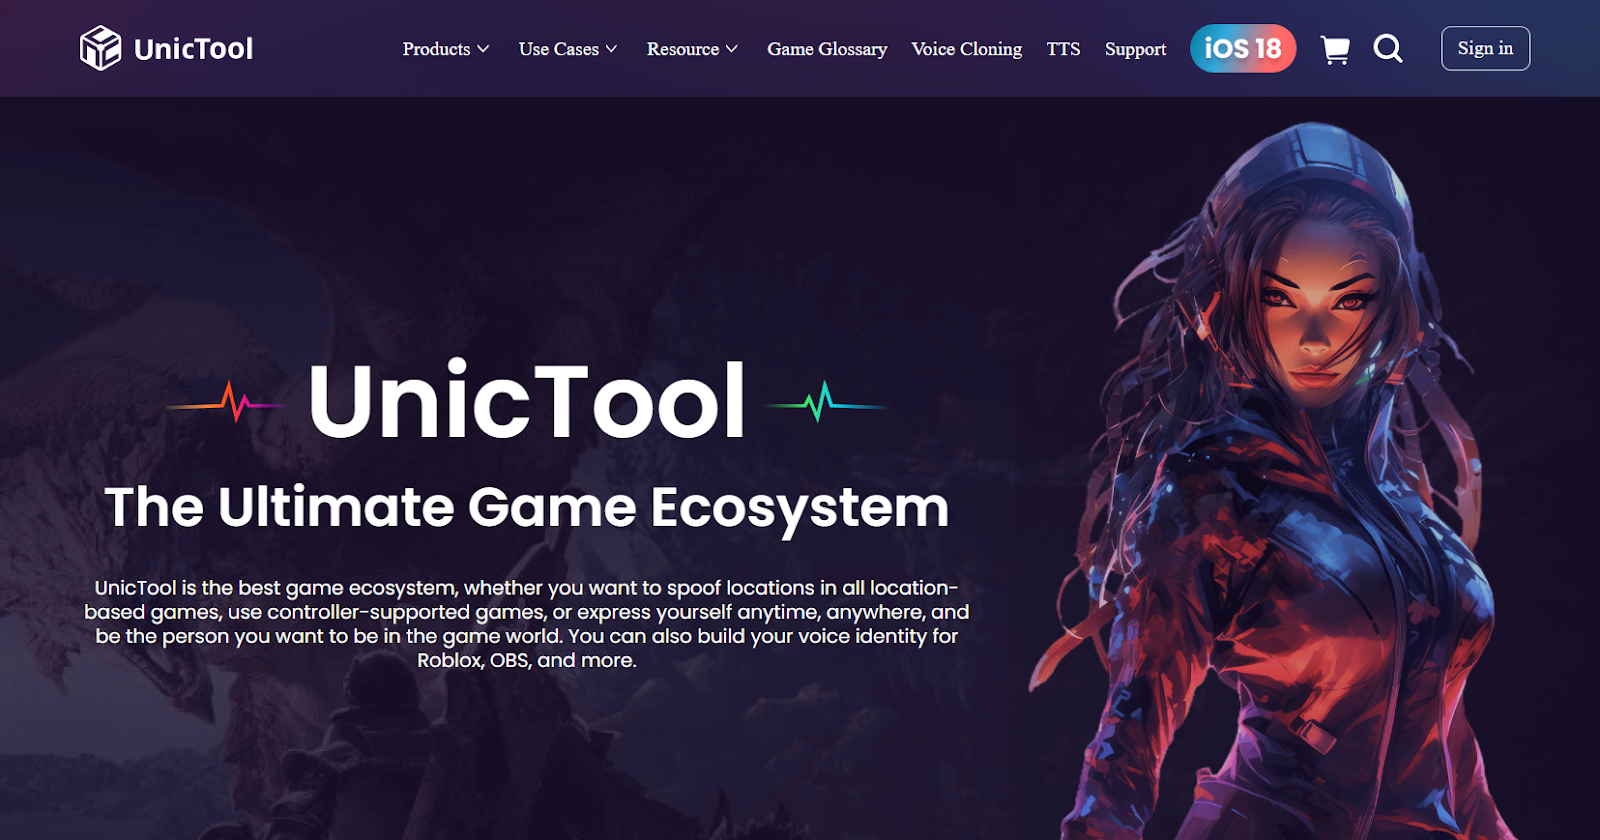Click the iOS 18 badge
The height and width of the screenshot is (840, 1600).
pos(1243,48)
